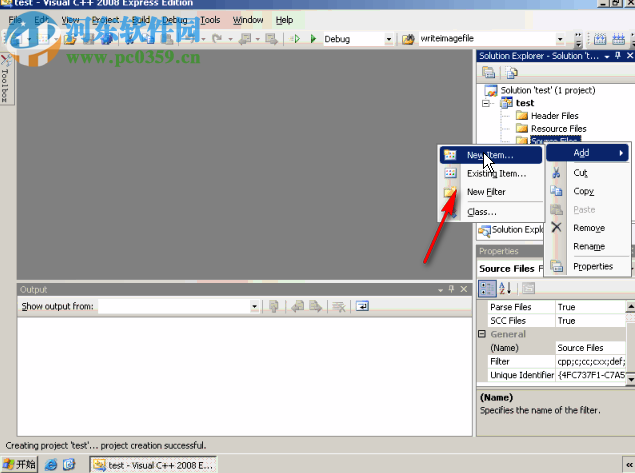635x473 pixels.
Task: Click the Show All Files icon
Action: [511, 73]
